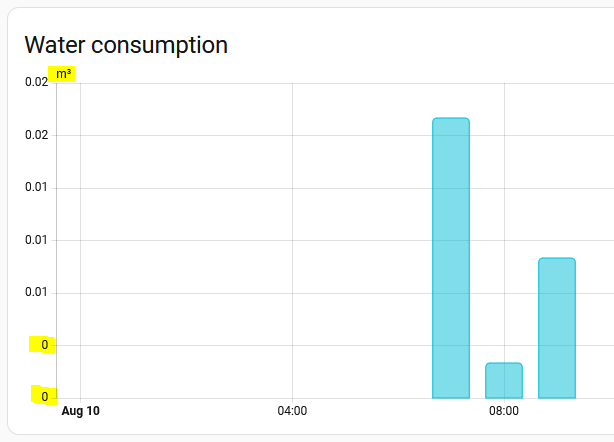Click the vertical y-axis line
The height and width of the screenshot is (442, 614).
(x=56, y=241)
